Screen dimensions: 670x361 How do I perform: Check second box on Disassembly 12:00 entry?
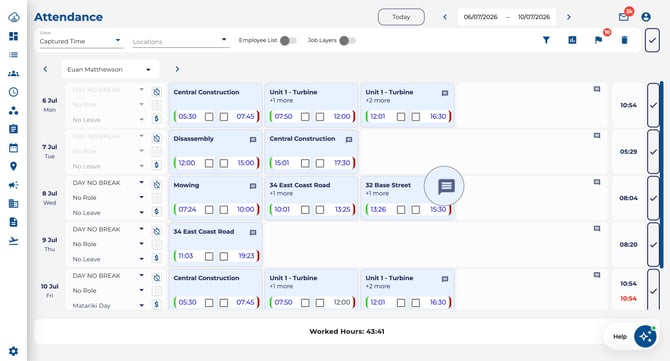click(x=223, y=163)
